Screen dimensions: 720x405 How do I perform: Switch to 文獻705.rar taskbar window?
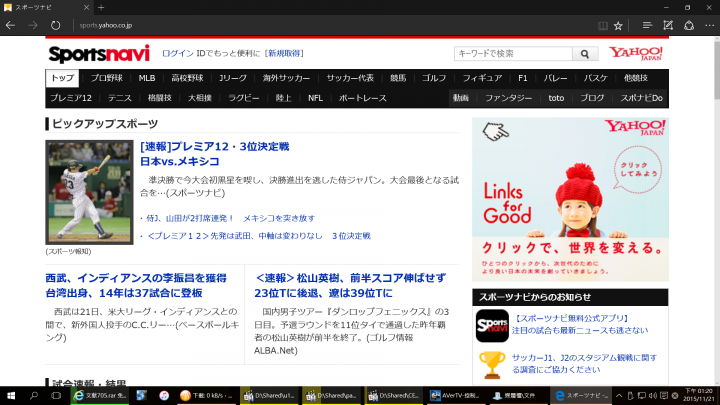click(x=101, y=395)
